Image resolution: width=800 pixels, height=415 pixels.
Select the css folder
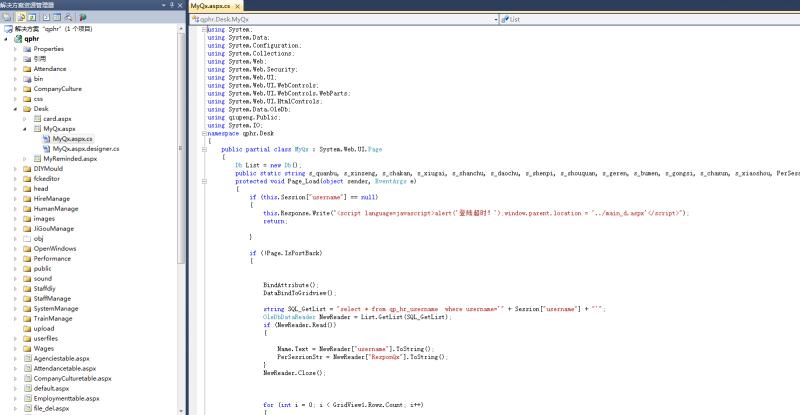pyautogui.click(x=38, y=99)
